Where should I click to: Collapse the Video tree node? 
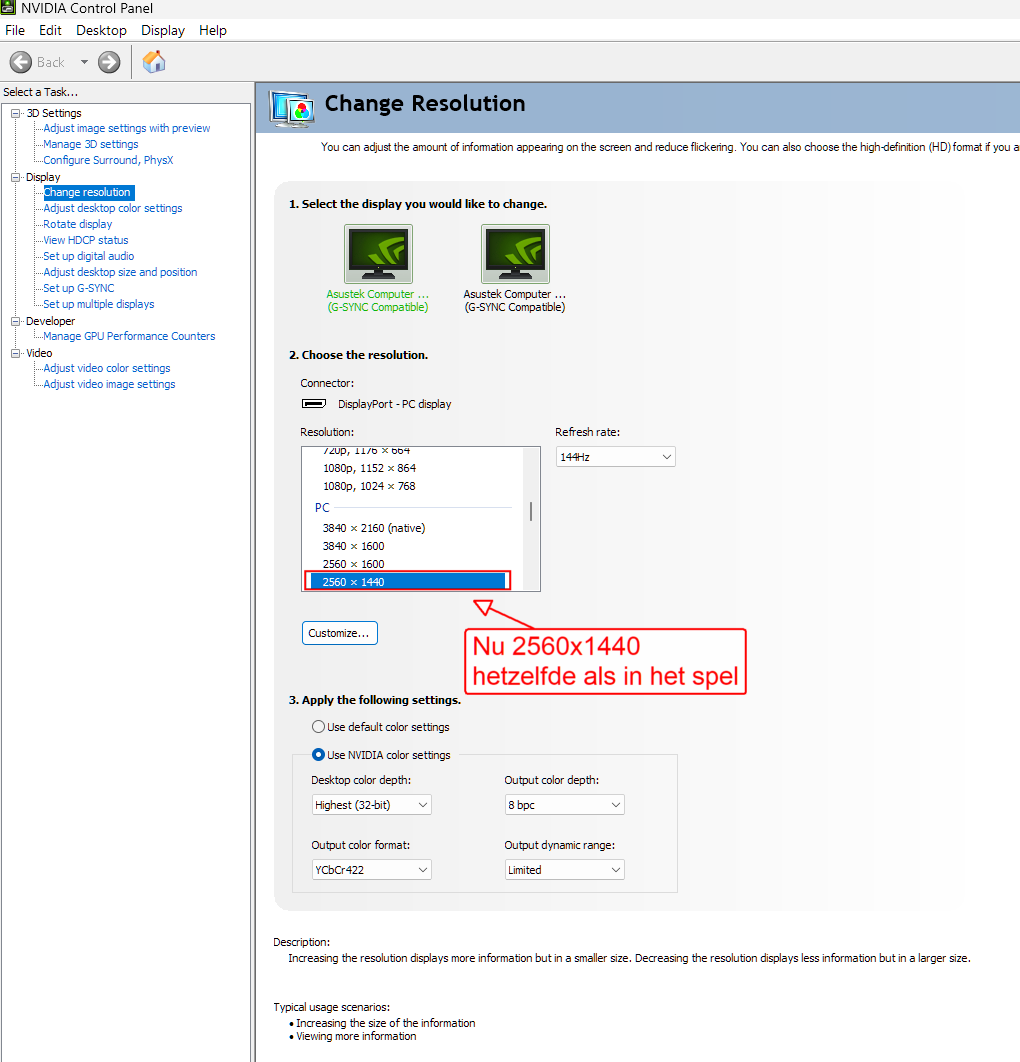[16, 353]
